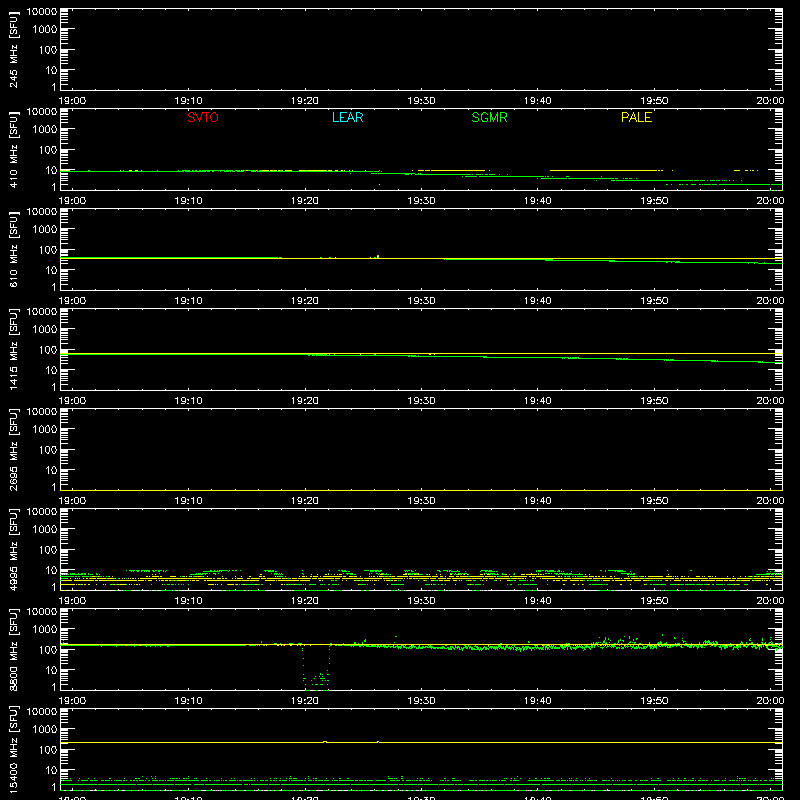Select the 4995 MHz [SFU] axis title
This screenshot has height=800, width=800.
click(13, 549)
